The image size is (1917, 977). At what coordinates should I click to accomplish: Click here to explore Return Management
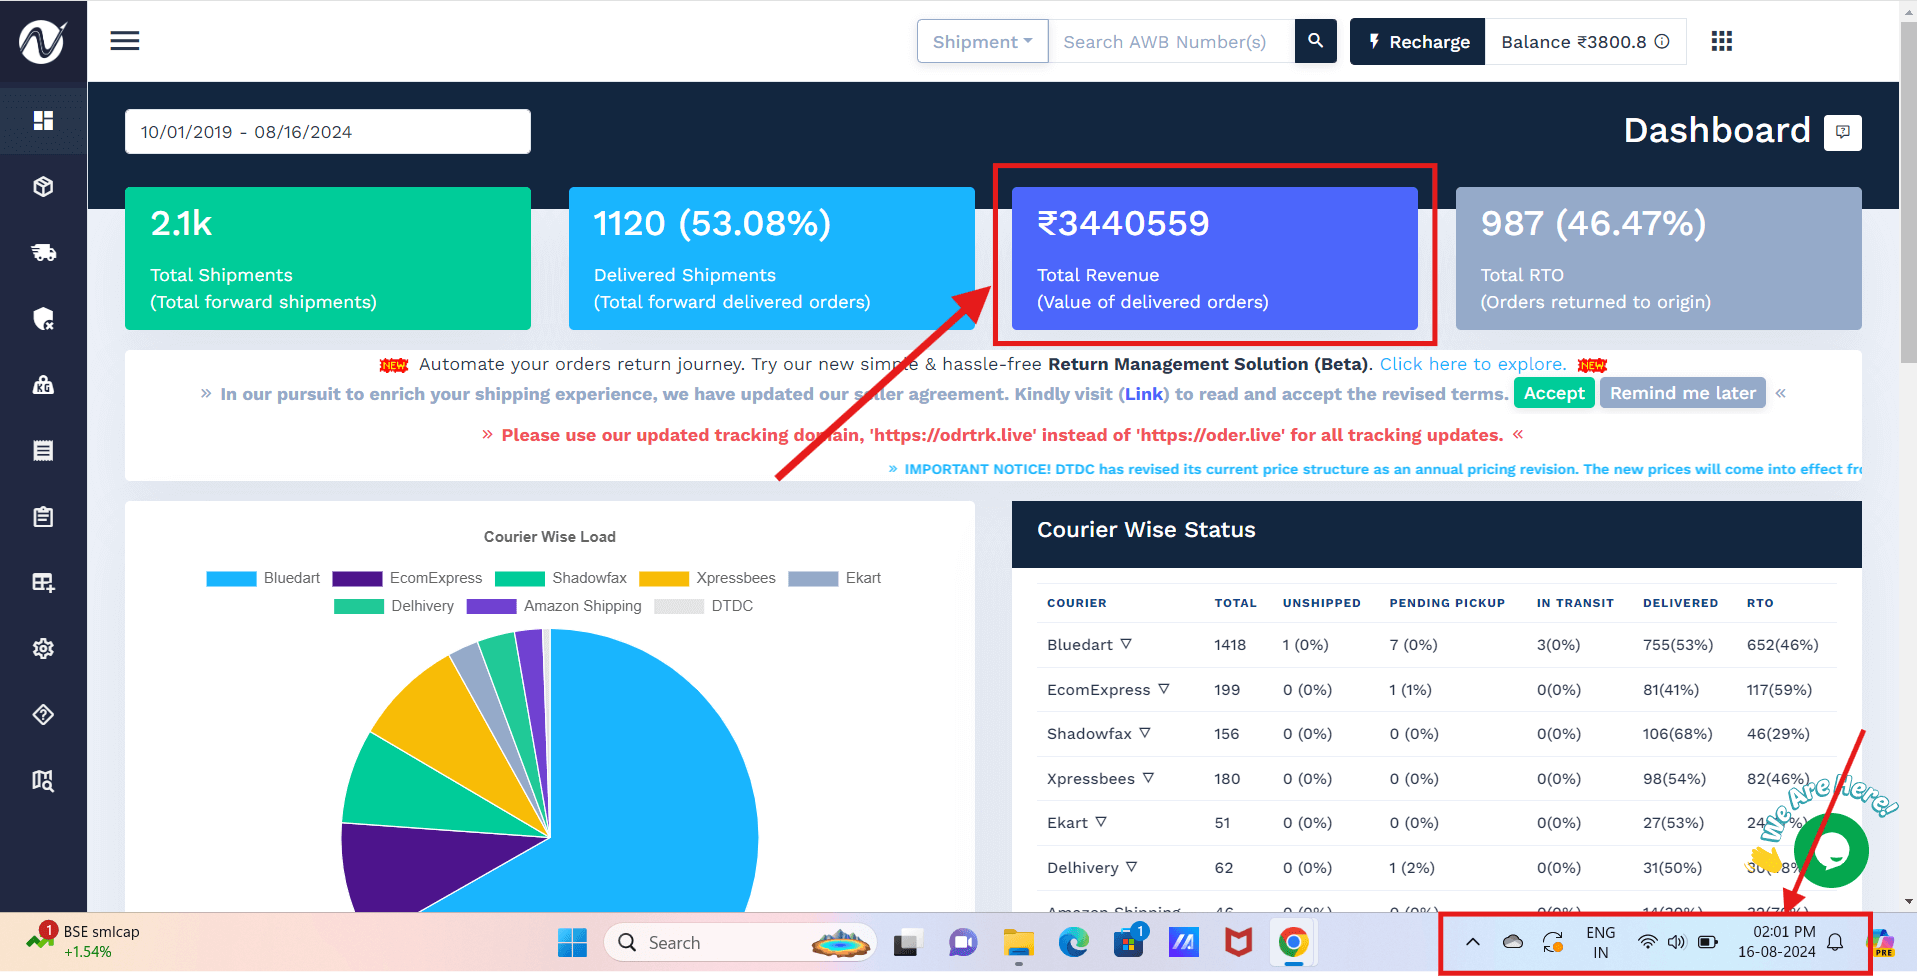[1473, 364]
